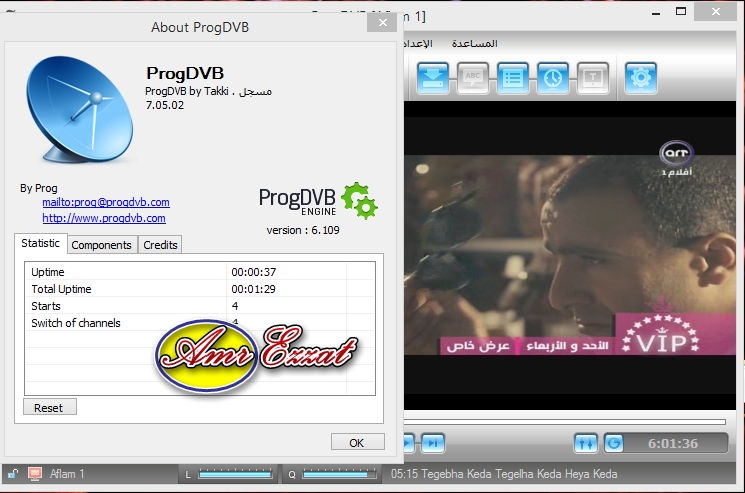Click the refresh loop icon beside the timer

614,444
